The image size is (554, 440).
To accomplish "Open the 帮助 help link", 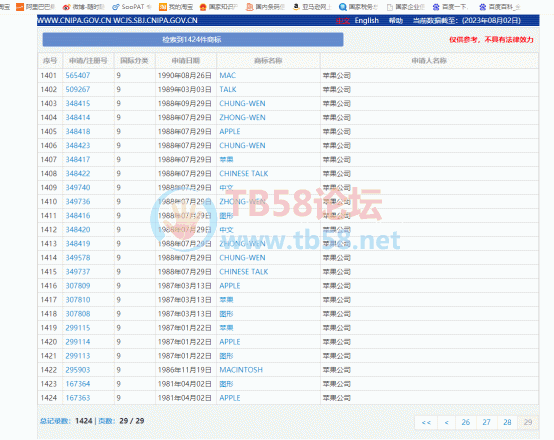I will (x=396, y=20).
